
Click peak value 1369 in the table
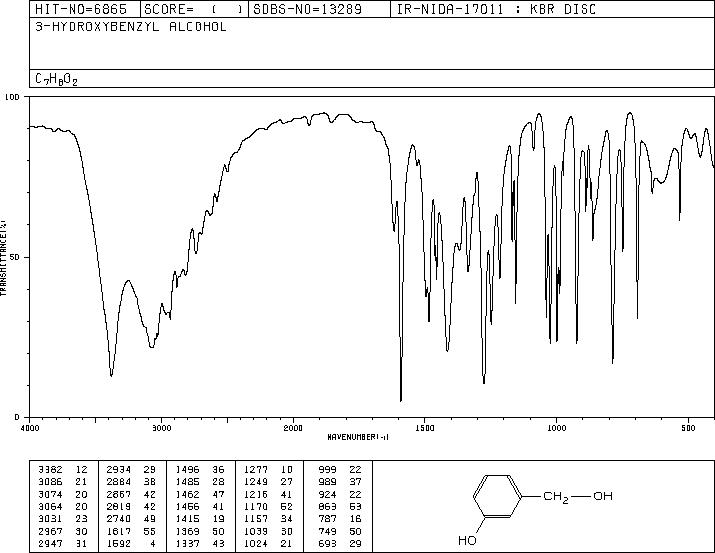pyautogui.click(x=187, y=532)
